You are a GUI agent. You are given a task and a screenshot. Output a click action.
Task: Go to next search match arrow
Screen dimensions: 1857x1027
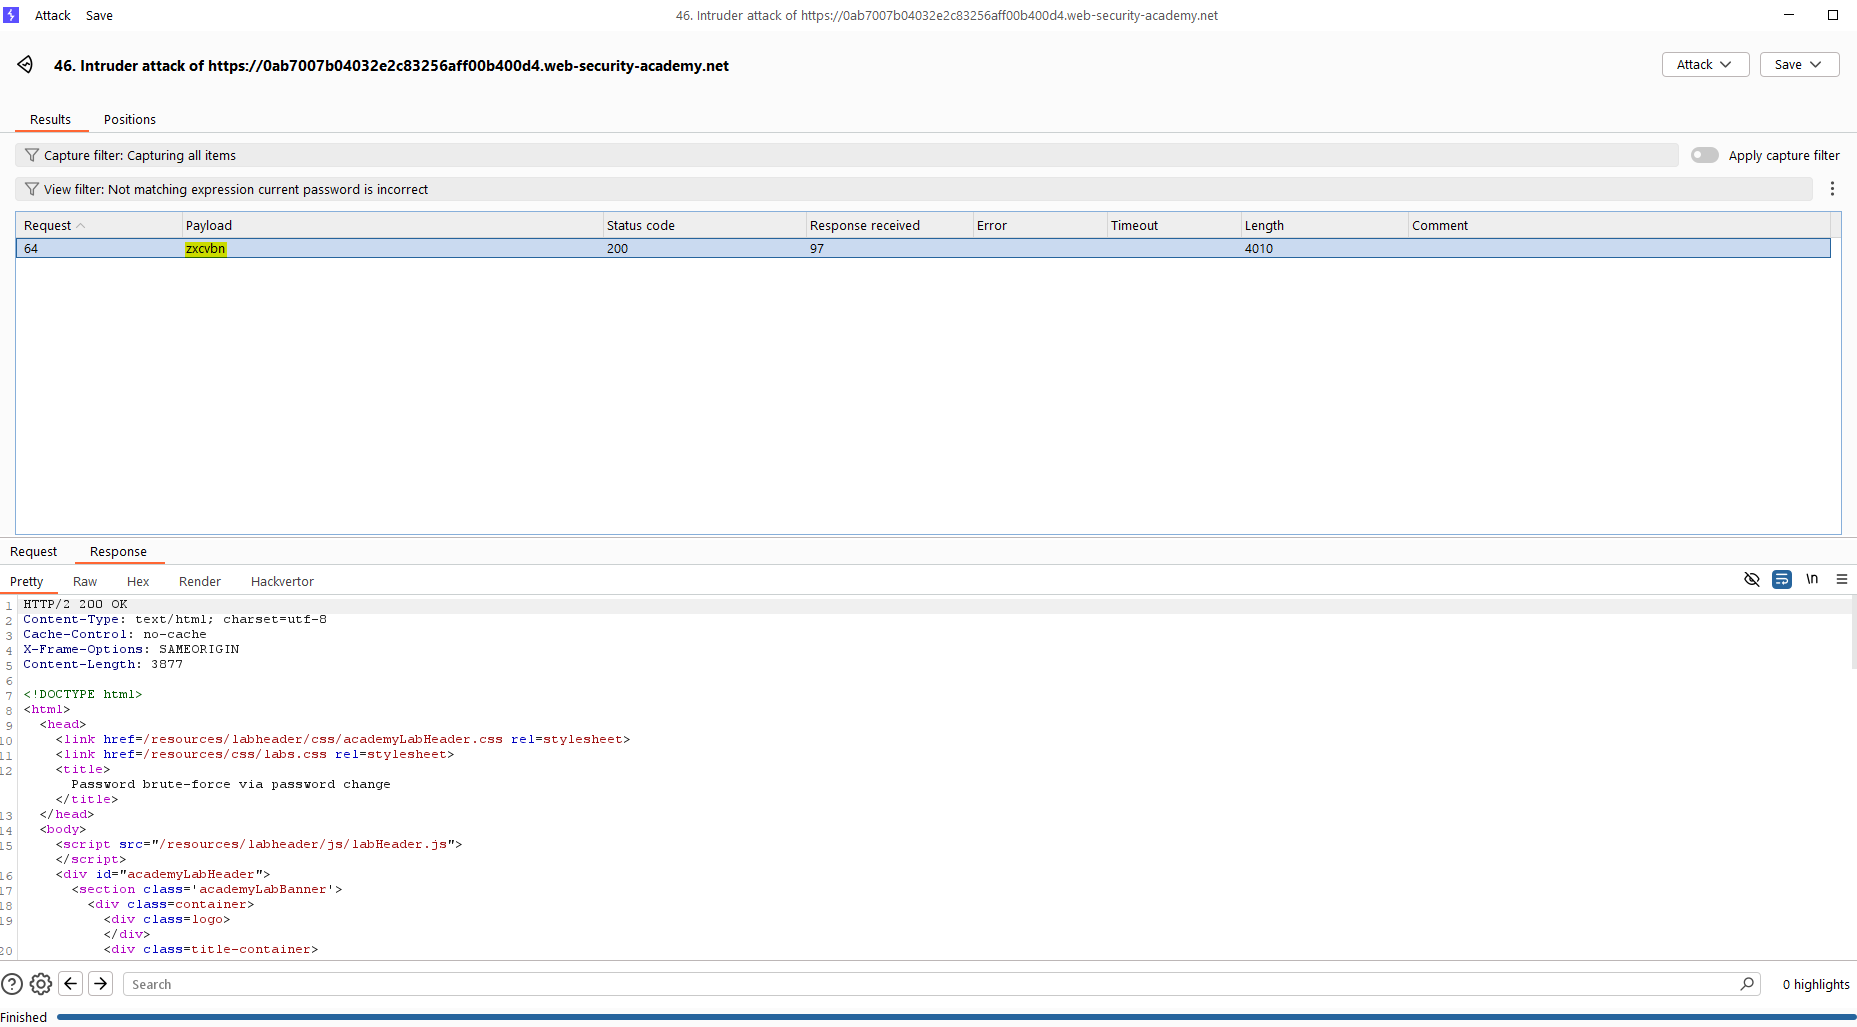(x=101, y=984)
